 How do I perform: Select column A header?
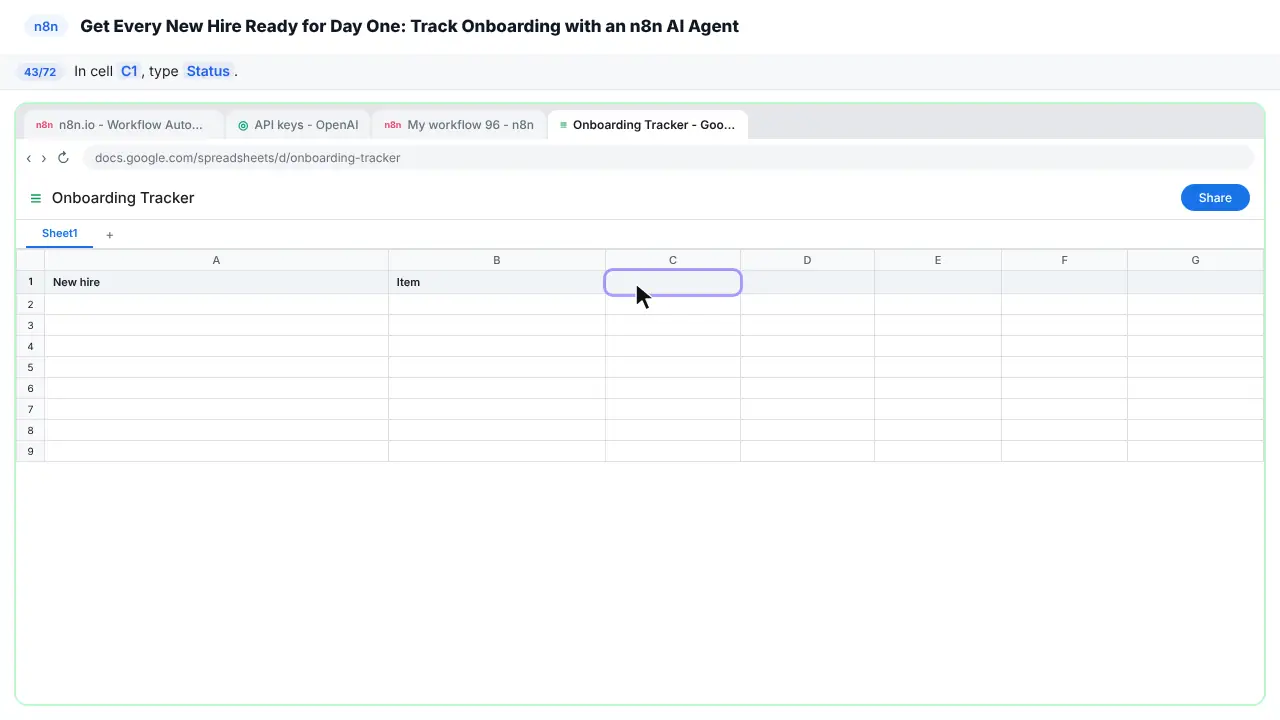pyautogui.click(x=216, y=260)
